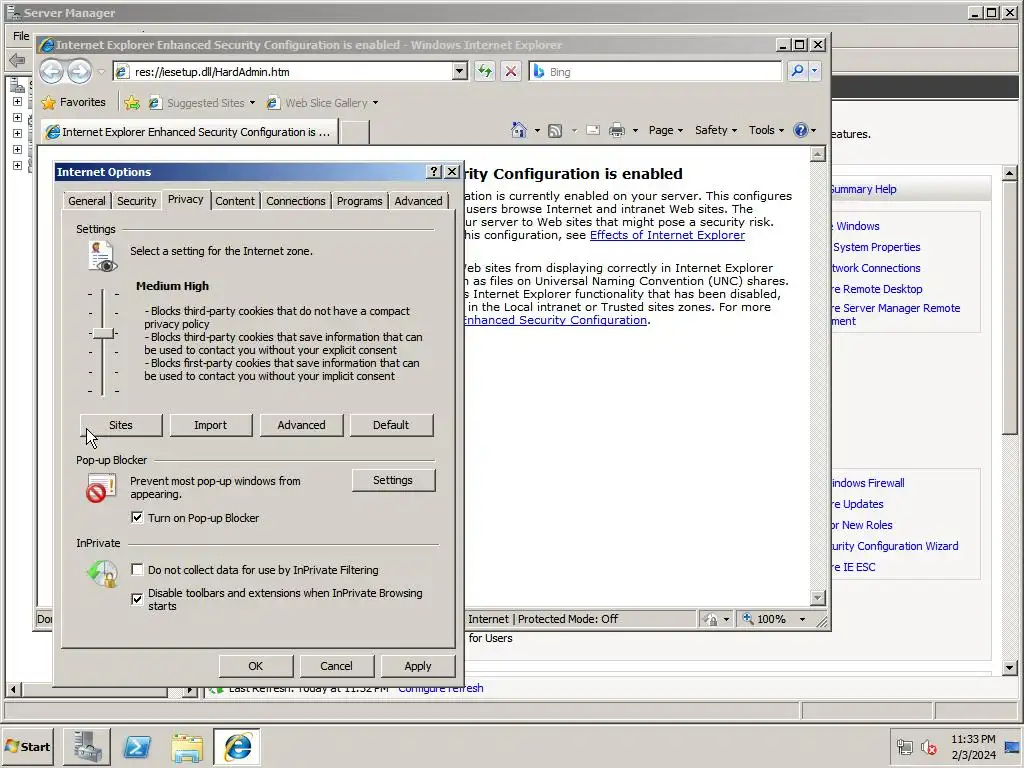Image resolution: width=1024 pixels, height=768 pixels.
Task: Click OK in Internet Options
Action: coord(255,666)
